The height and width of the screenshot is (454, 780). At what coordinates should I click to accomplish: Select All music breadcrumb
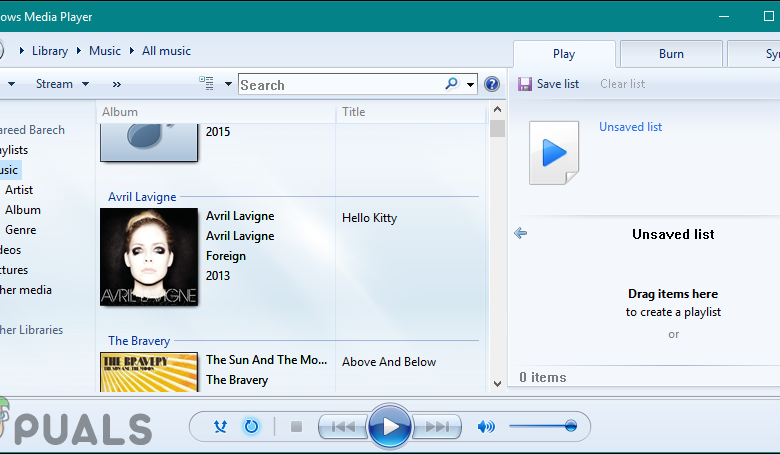tap(166, 51)
